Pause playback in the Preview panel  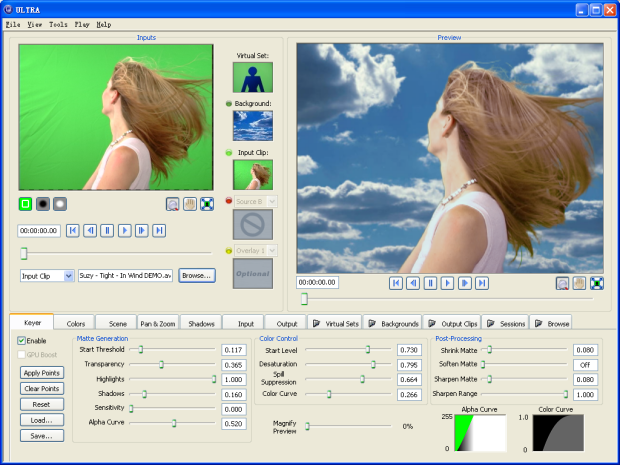tap(430, 283)
